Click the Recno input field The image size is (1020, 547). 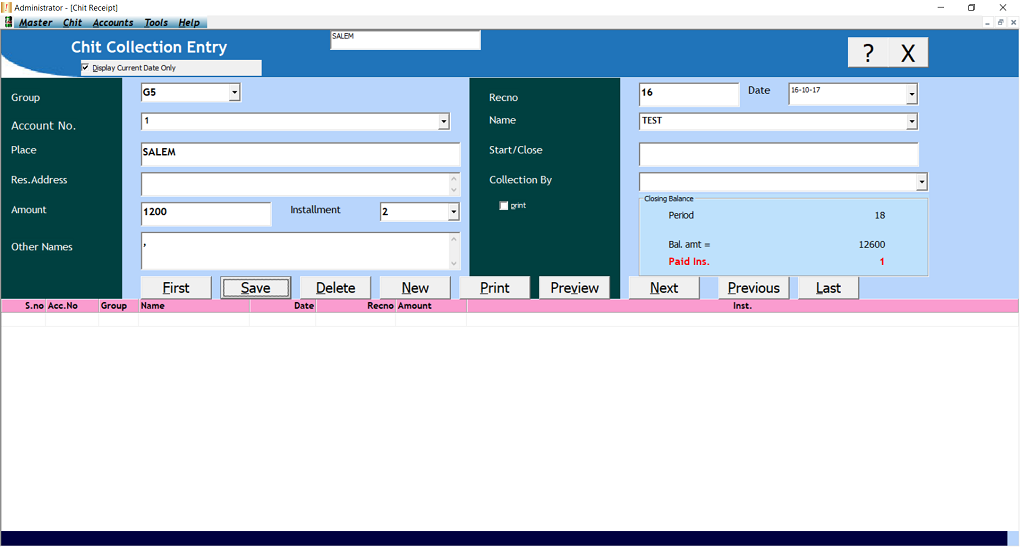(x=688, y=94)
